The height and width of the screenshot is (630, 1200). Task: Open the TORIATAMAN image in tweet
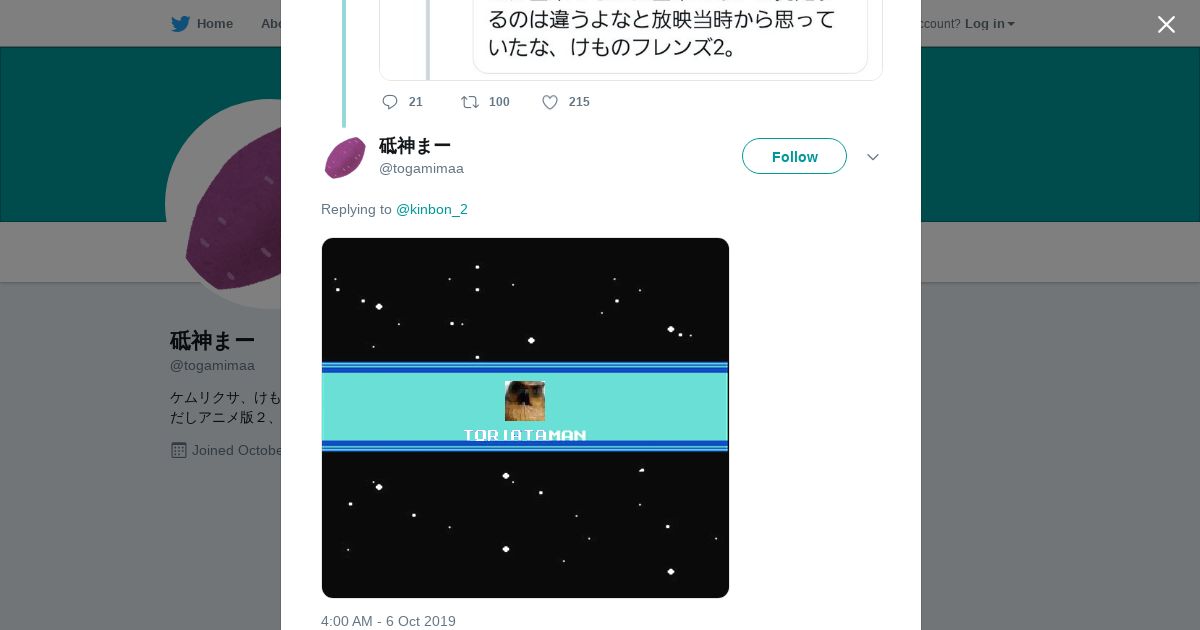click(525, 418)
